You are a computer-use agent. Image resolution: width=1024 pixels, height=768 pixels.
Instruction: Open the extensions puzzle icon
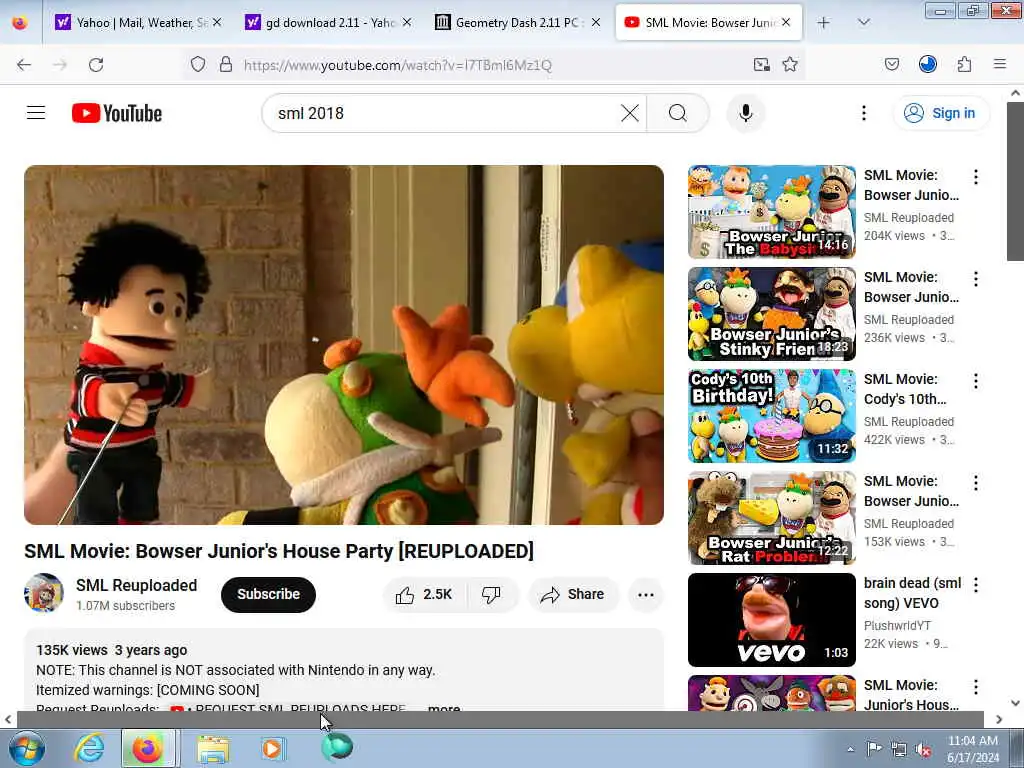click(964, 65)
